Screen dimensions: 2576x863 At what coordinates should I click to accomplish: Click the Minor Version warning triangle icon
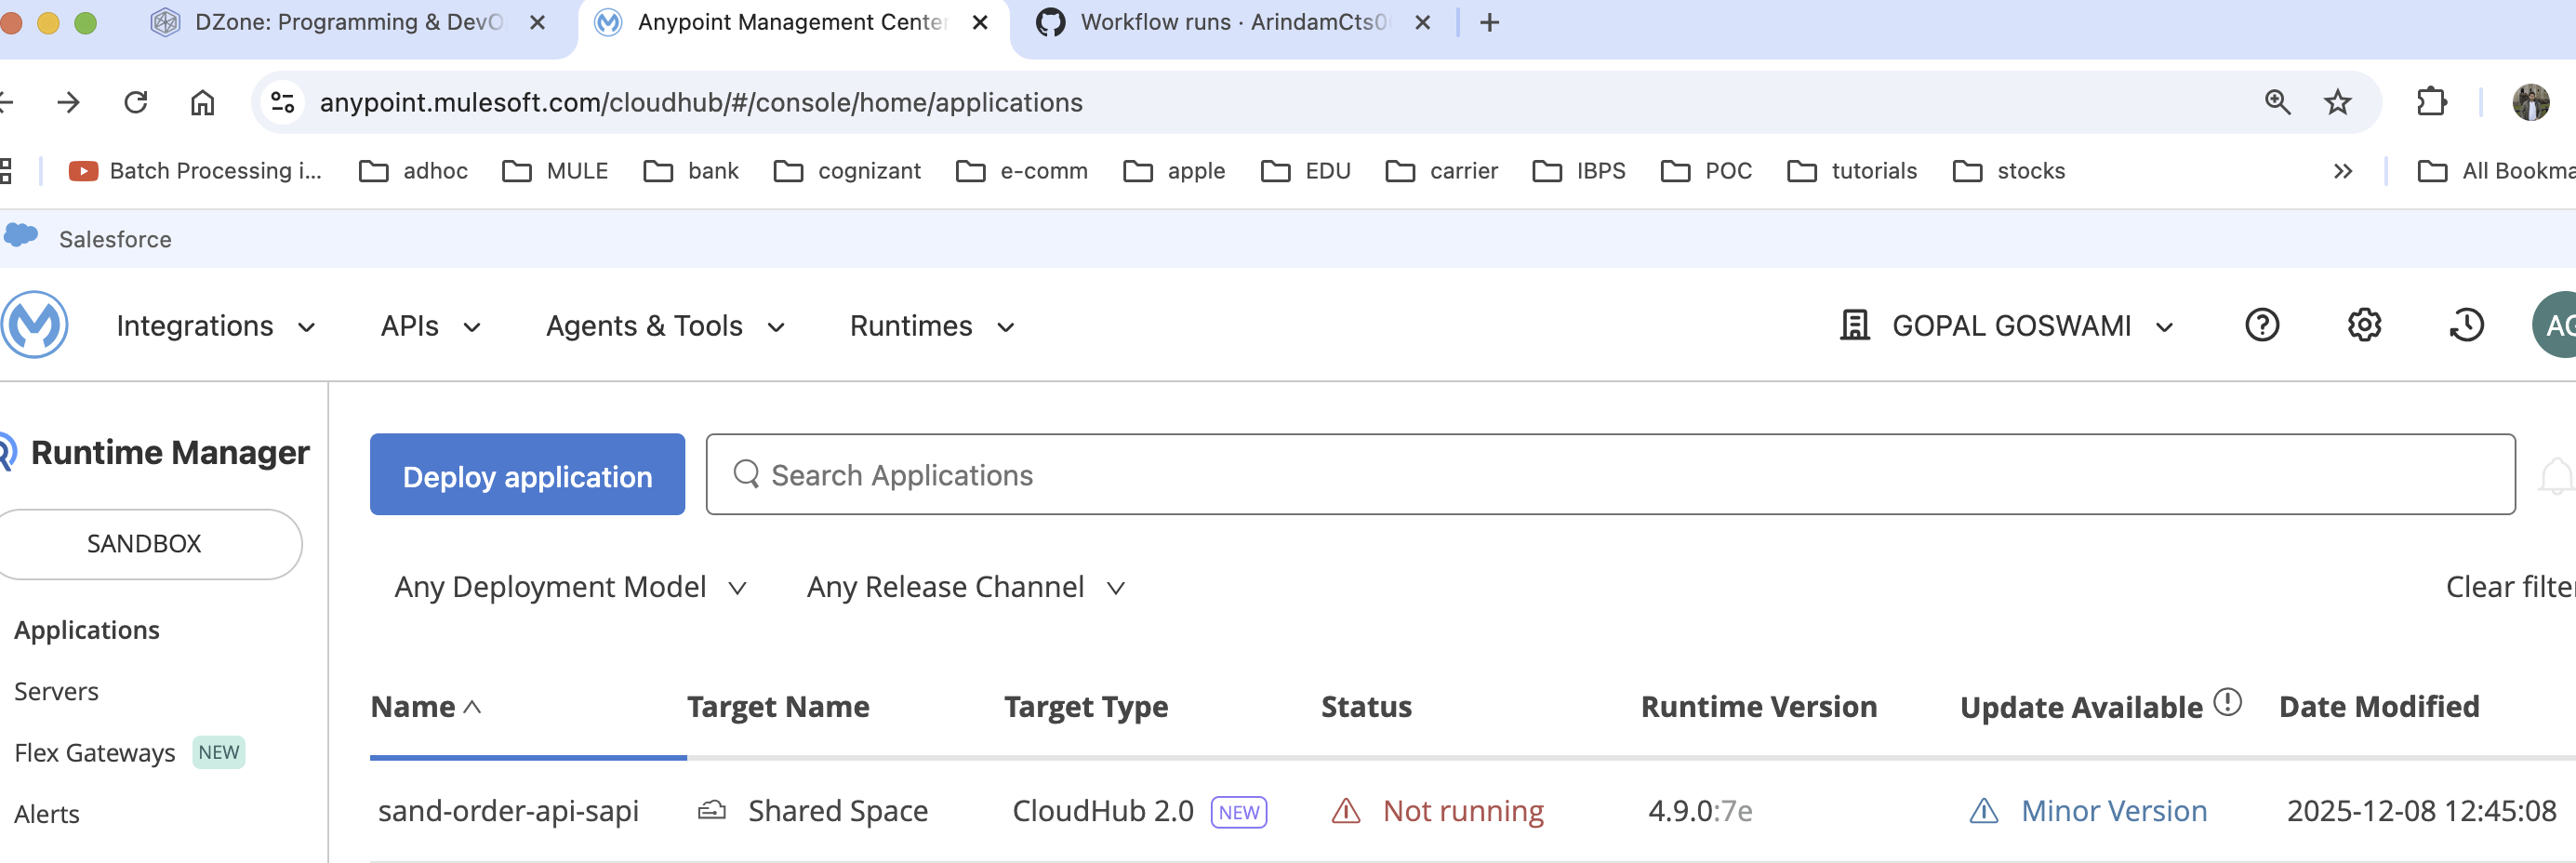pos(1984,810)
